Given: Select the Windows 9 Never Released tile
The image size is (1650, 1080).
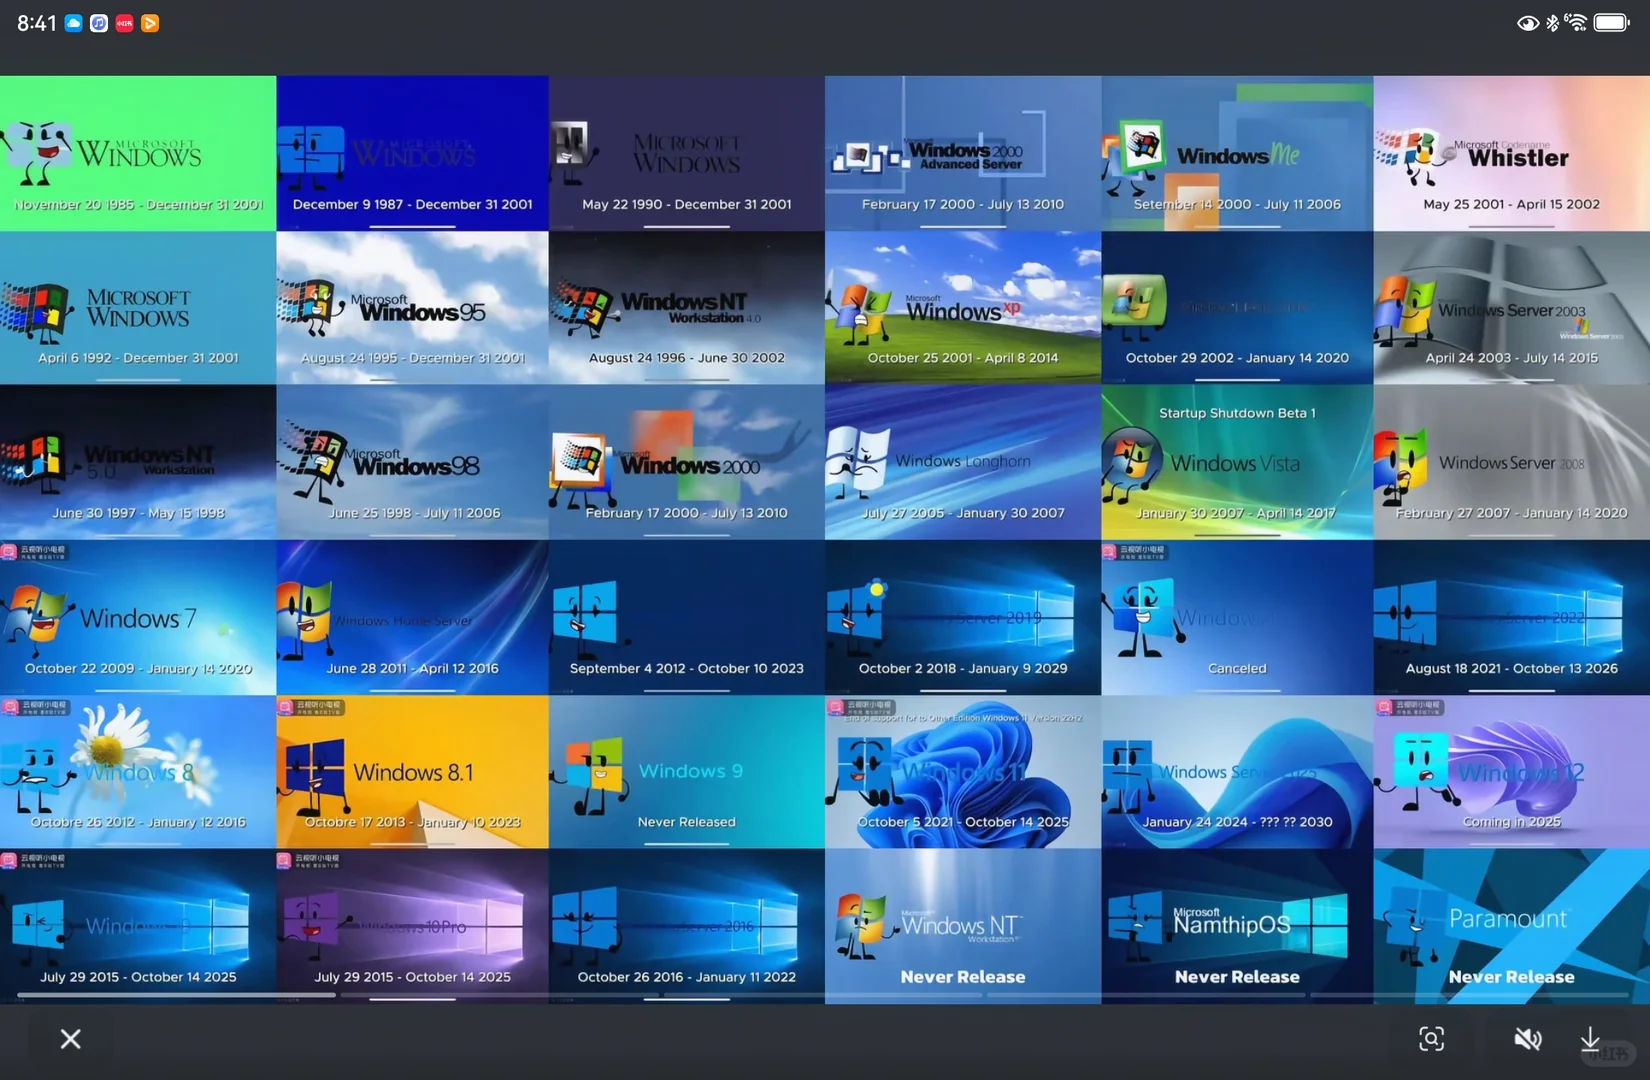Looking at the screenshot, I should [687, 772].
